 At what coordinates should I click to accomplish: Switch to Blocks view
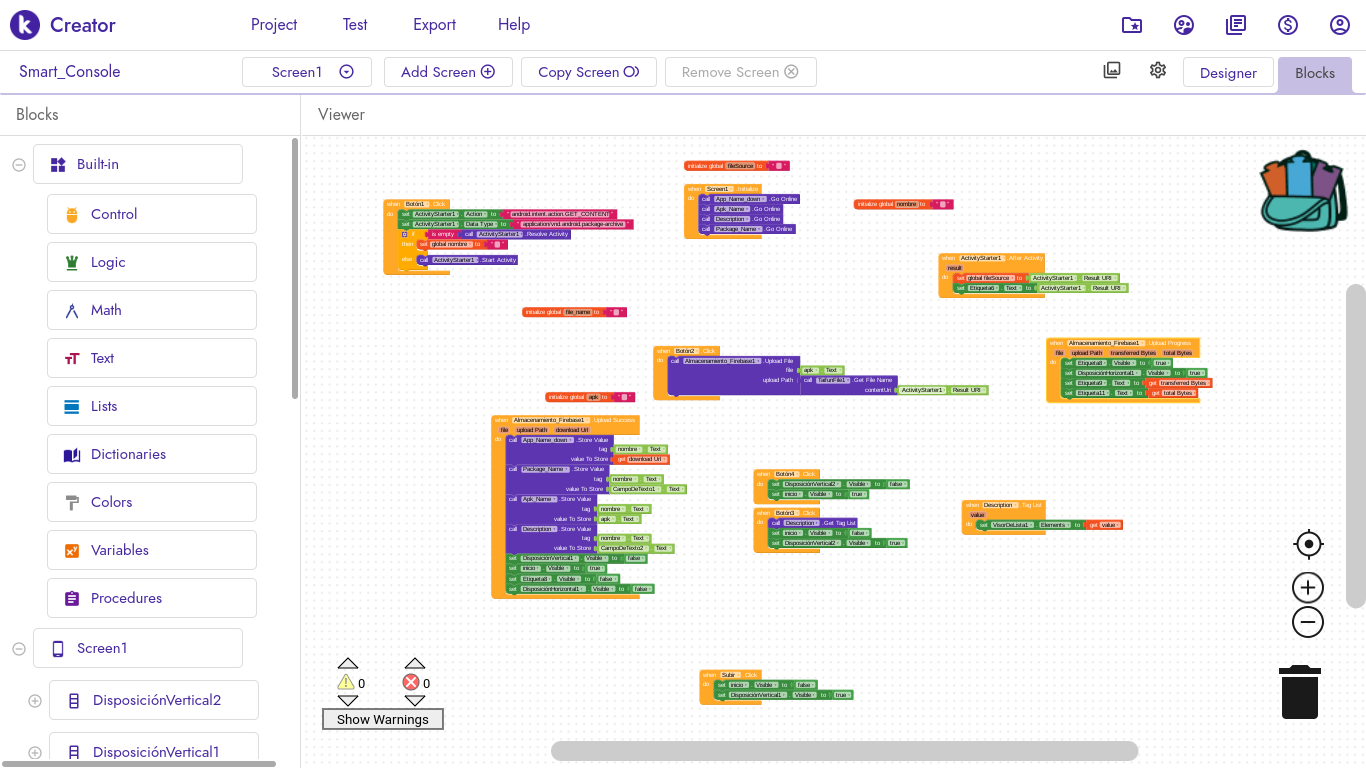pos(1315,74)
